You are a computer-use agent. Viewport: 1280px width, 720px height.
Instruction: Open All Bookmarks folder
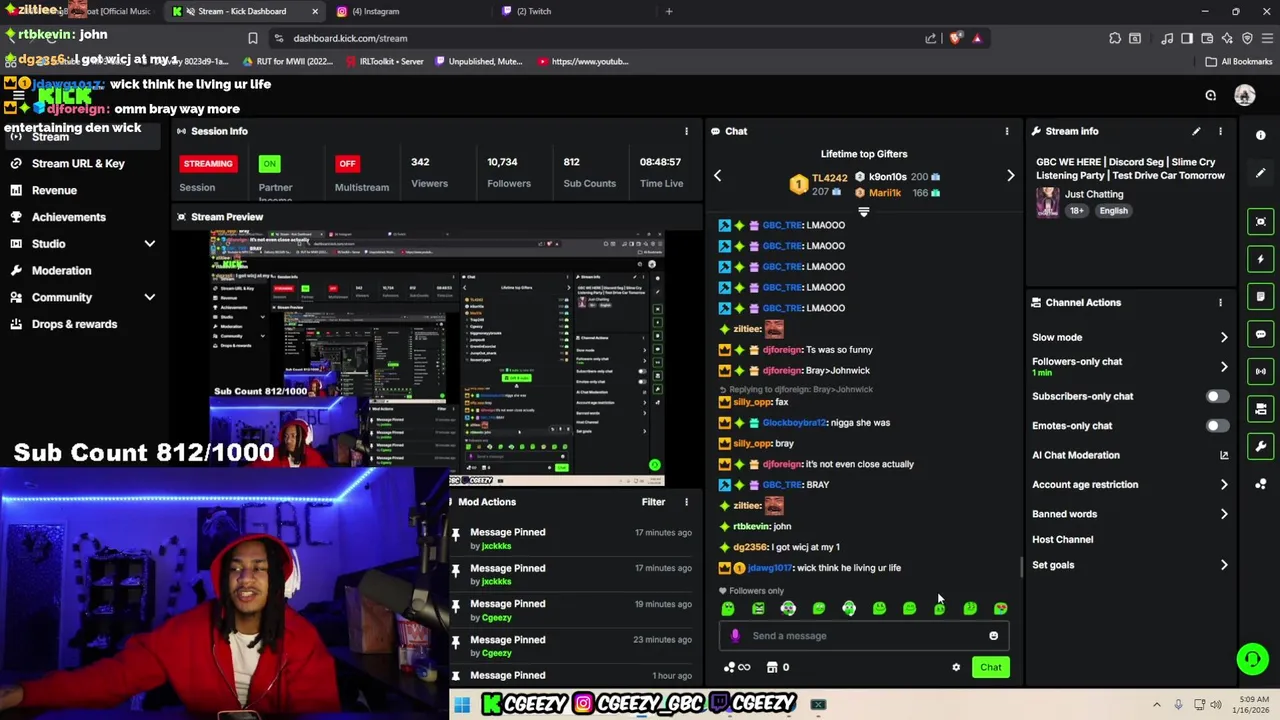[x=1239, y=61]
